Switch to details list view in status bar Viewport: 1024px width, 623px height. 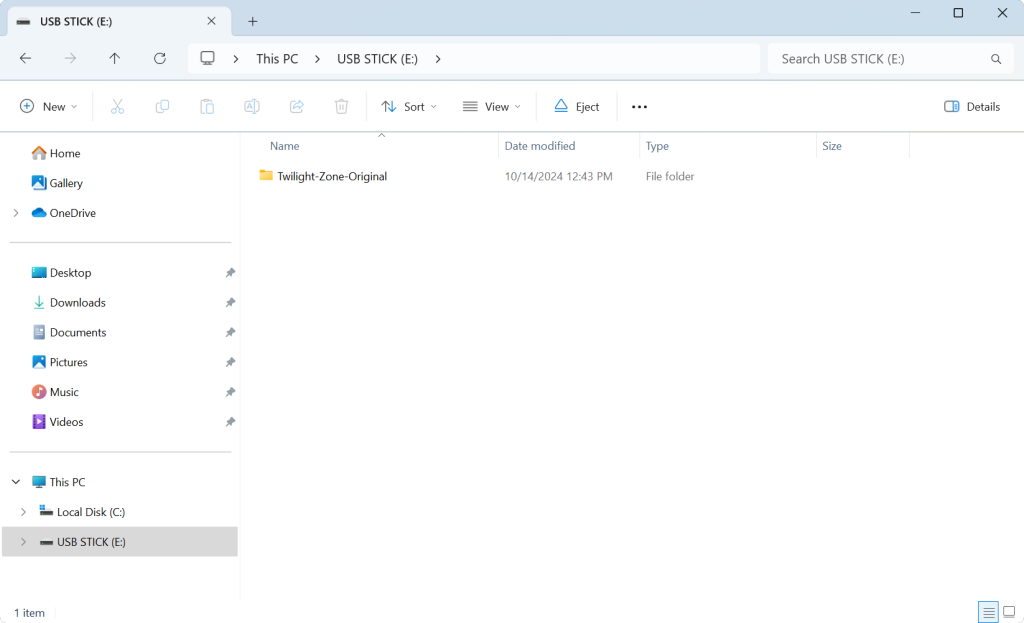tap(988, 612)
